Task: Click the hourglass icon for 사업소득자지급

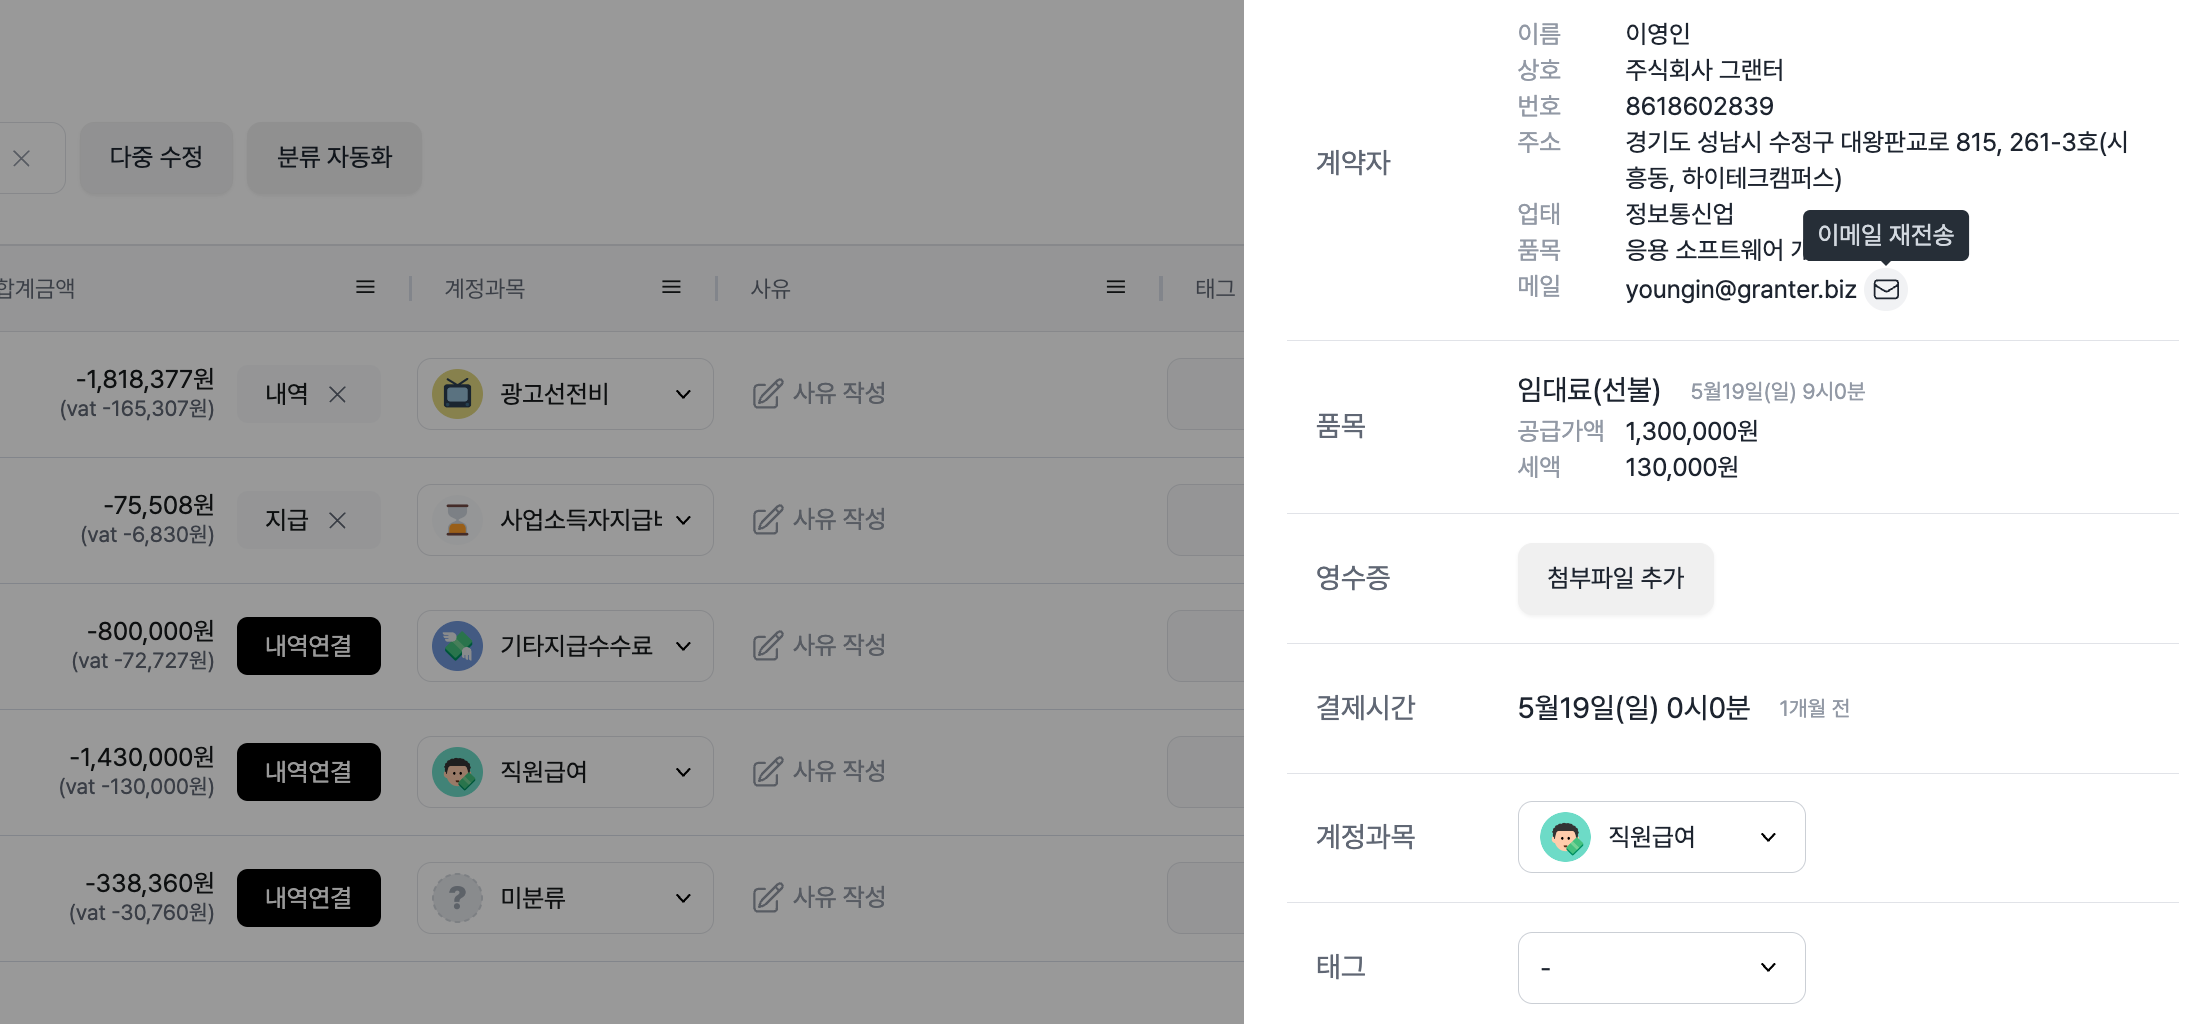Action: point(457,520)
